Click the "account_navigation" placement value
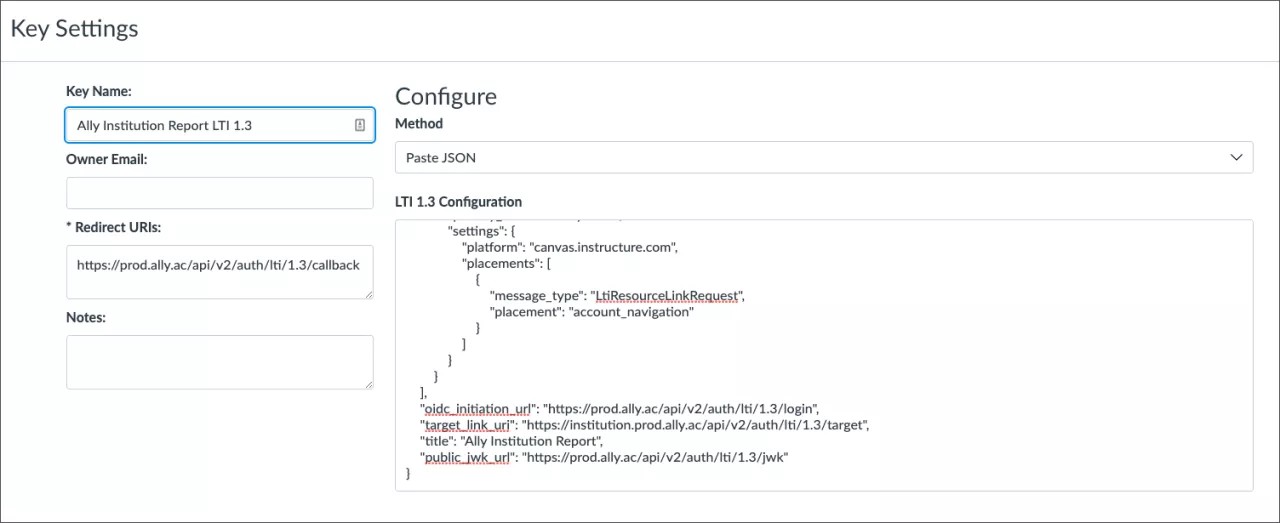Screen dimensions: 1280x523 pyautogui.click(x=630, y=312)
